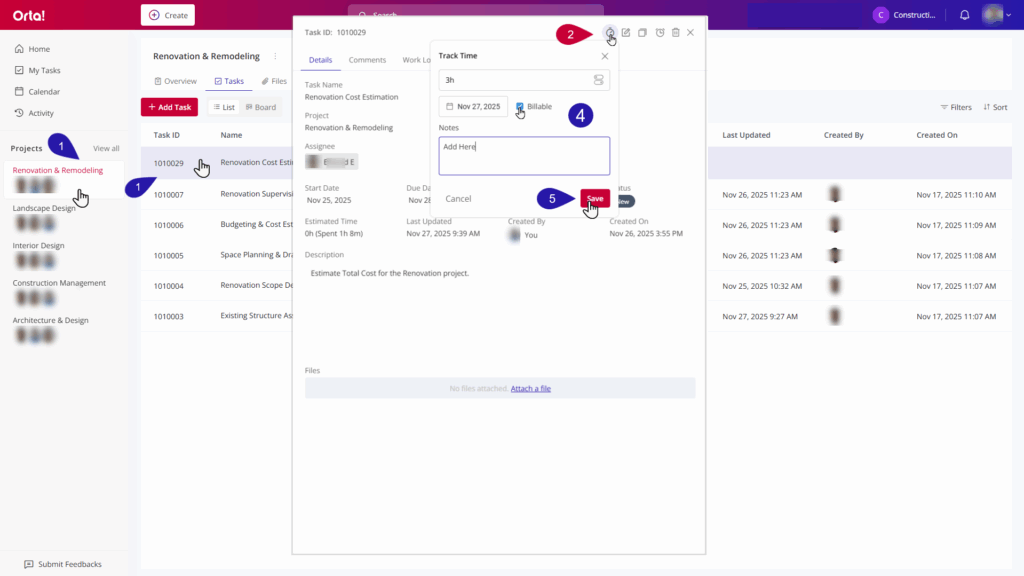Click the reminder alarm clock icon

pyautogui.click(x=660, y=33)
